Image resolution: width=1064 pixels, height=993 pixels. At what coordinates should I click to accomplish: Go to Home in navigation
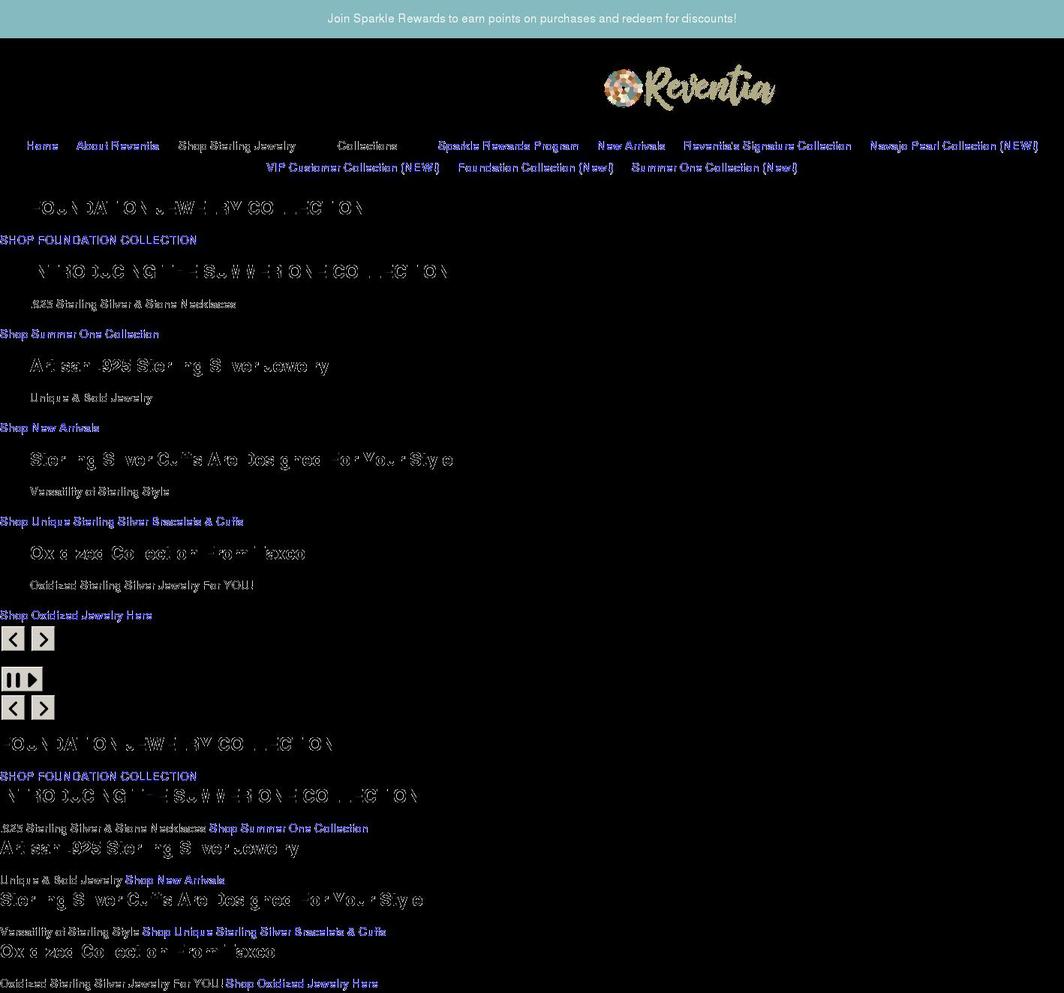42,146
